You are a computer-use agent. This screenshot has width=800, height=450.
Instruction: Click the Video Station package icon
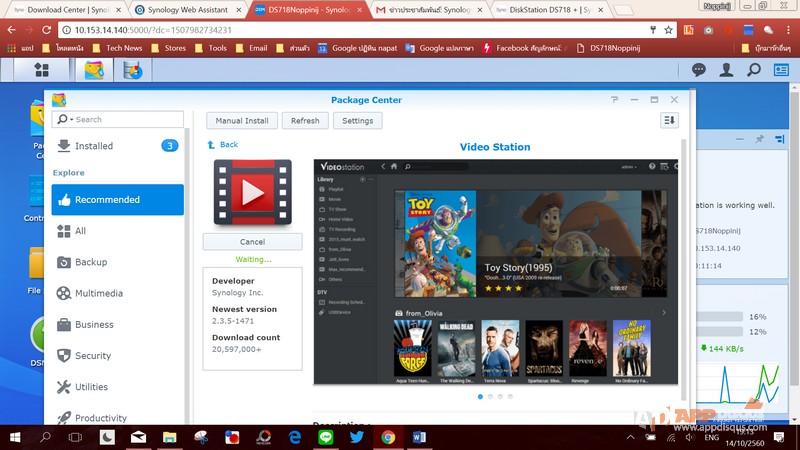[253, 192]
